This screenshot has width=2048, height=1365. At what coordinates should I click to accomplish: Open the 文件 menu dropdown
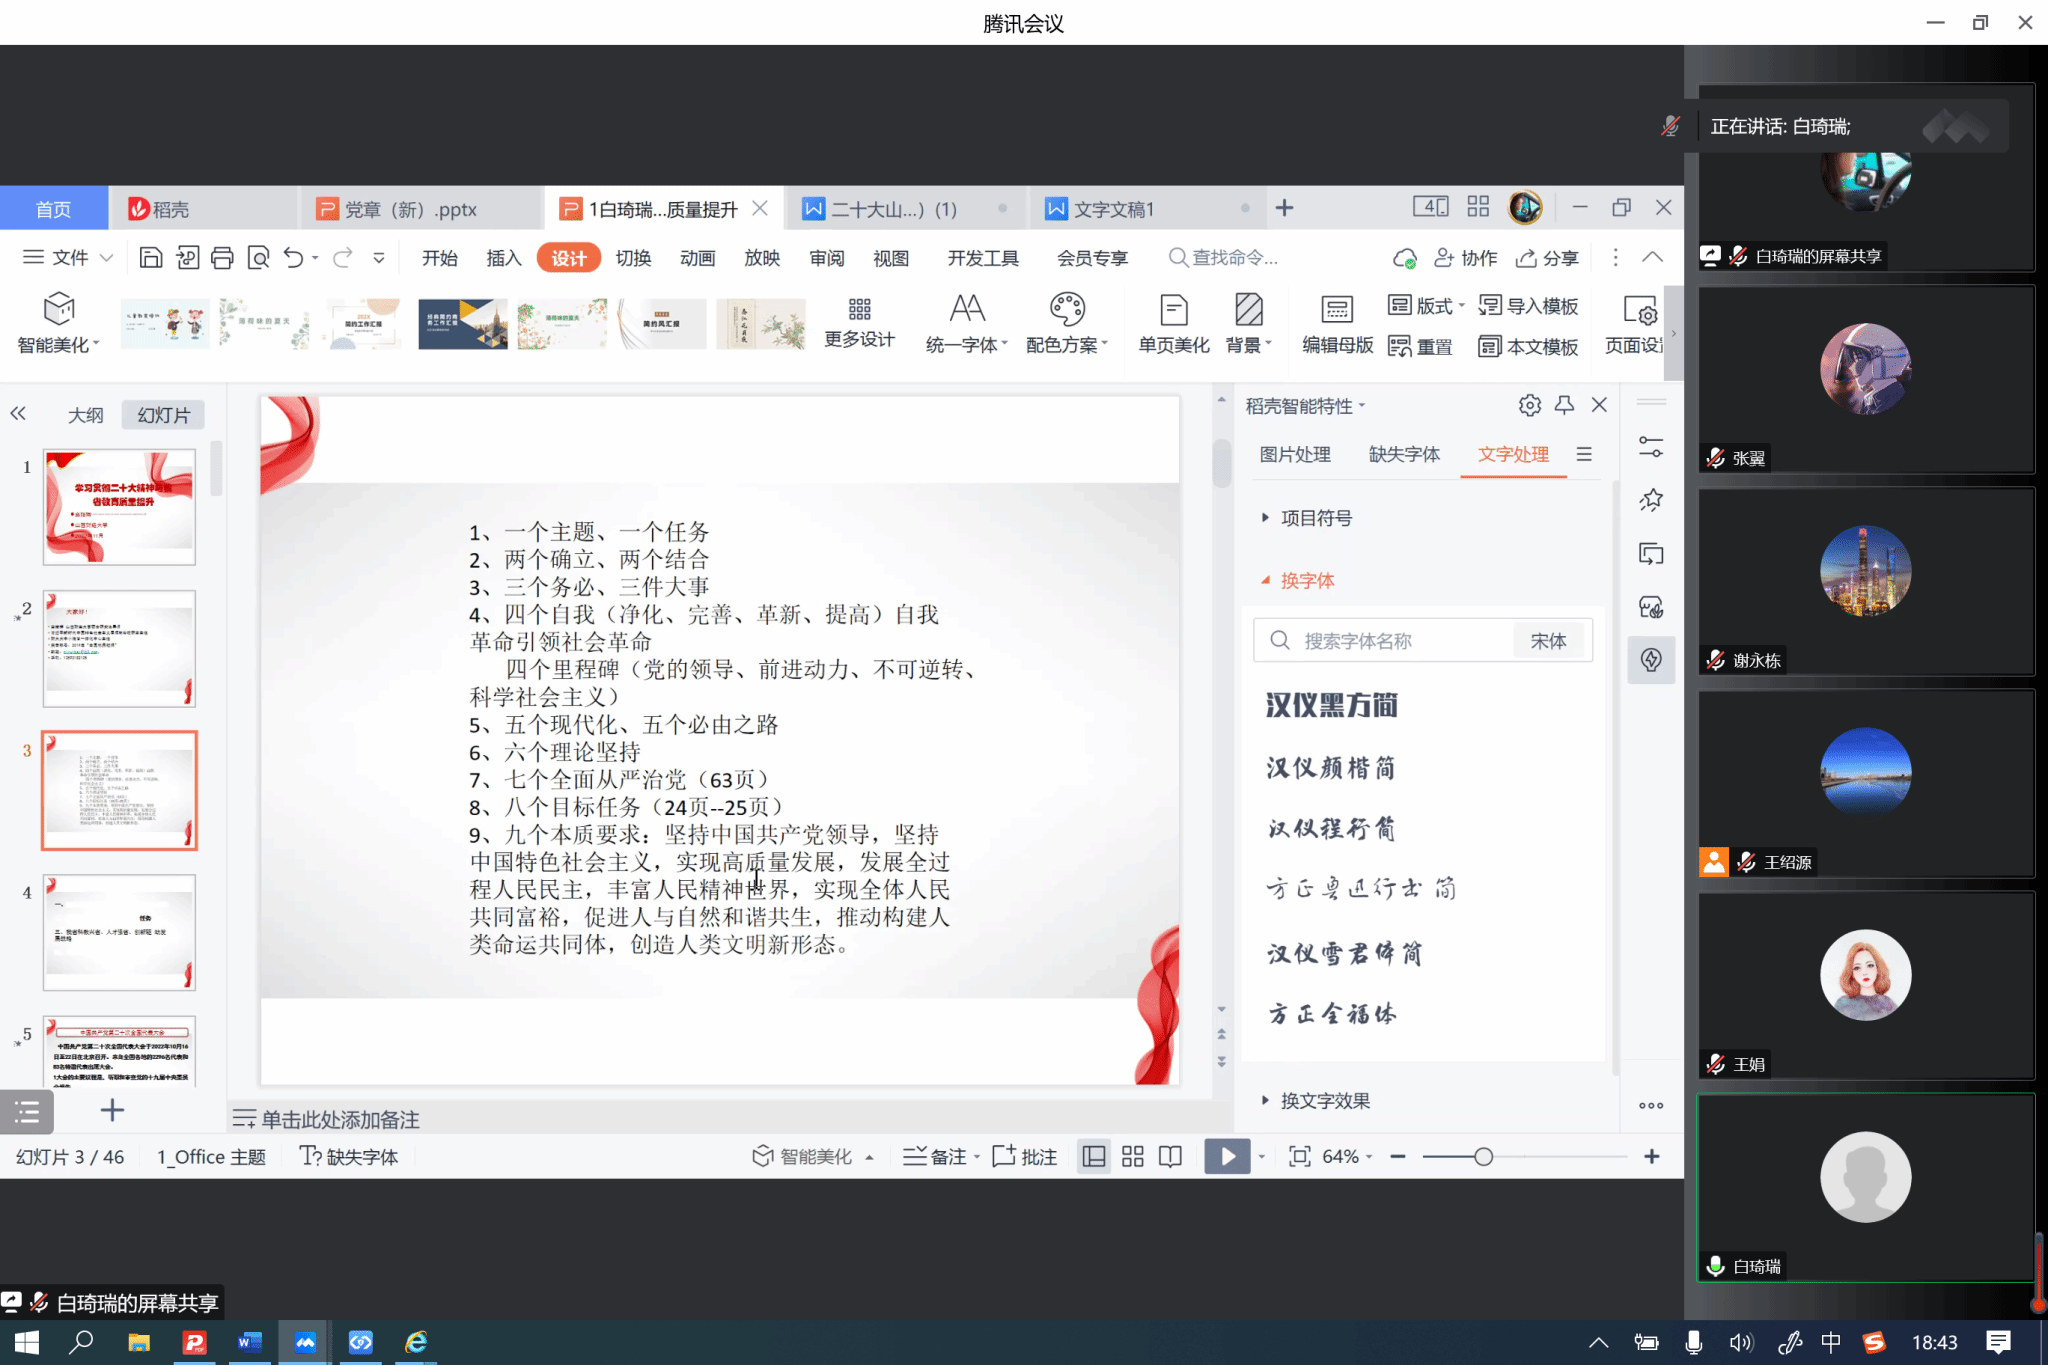point(68,258)
